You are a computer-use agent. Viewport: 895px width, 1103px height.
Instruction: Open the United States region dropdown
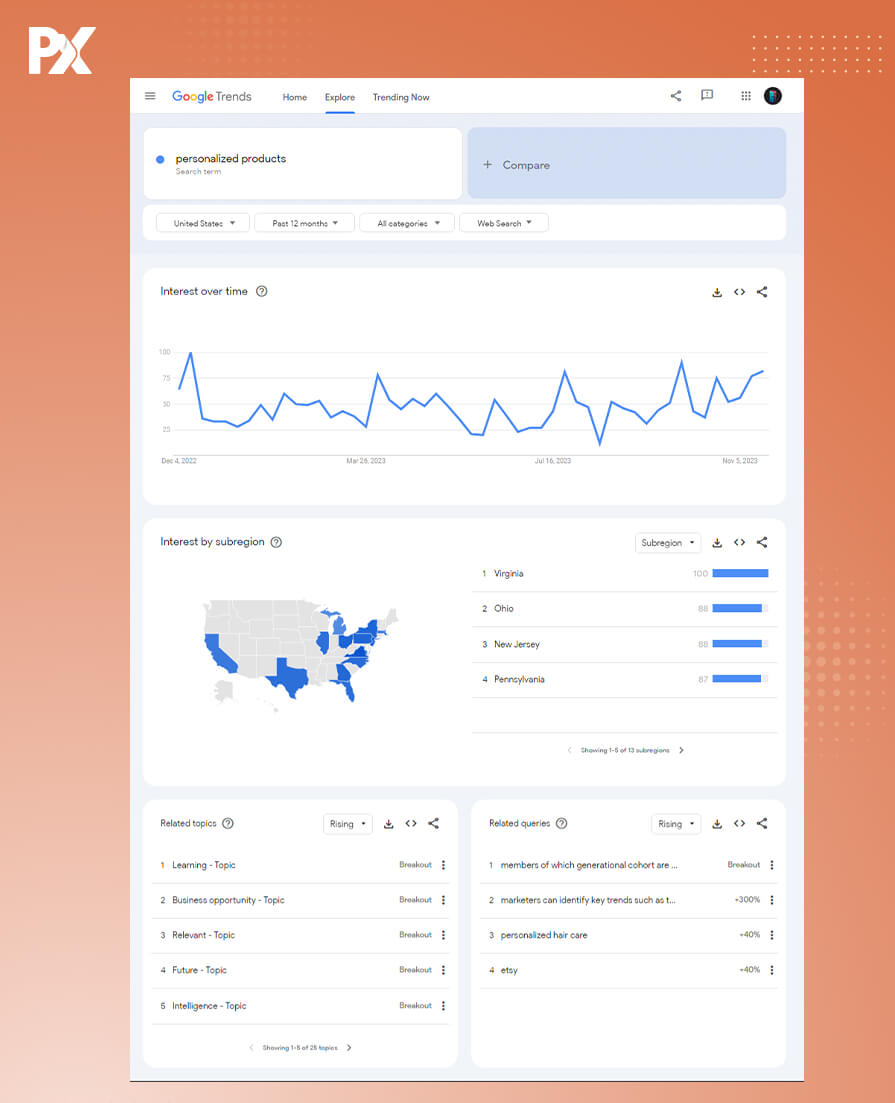[204, 223]
